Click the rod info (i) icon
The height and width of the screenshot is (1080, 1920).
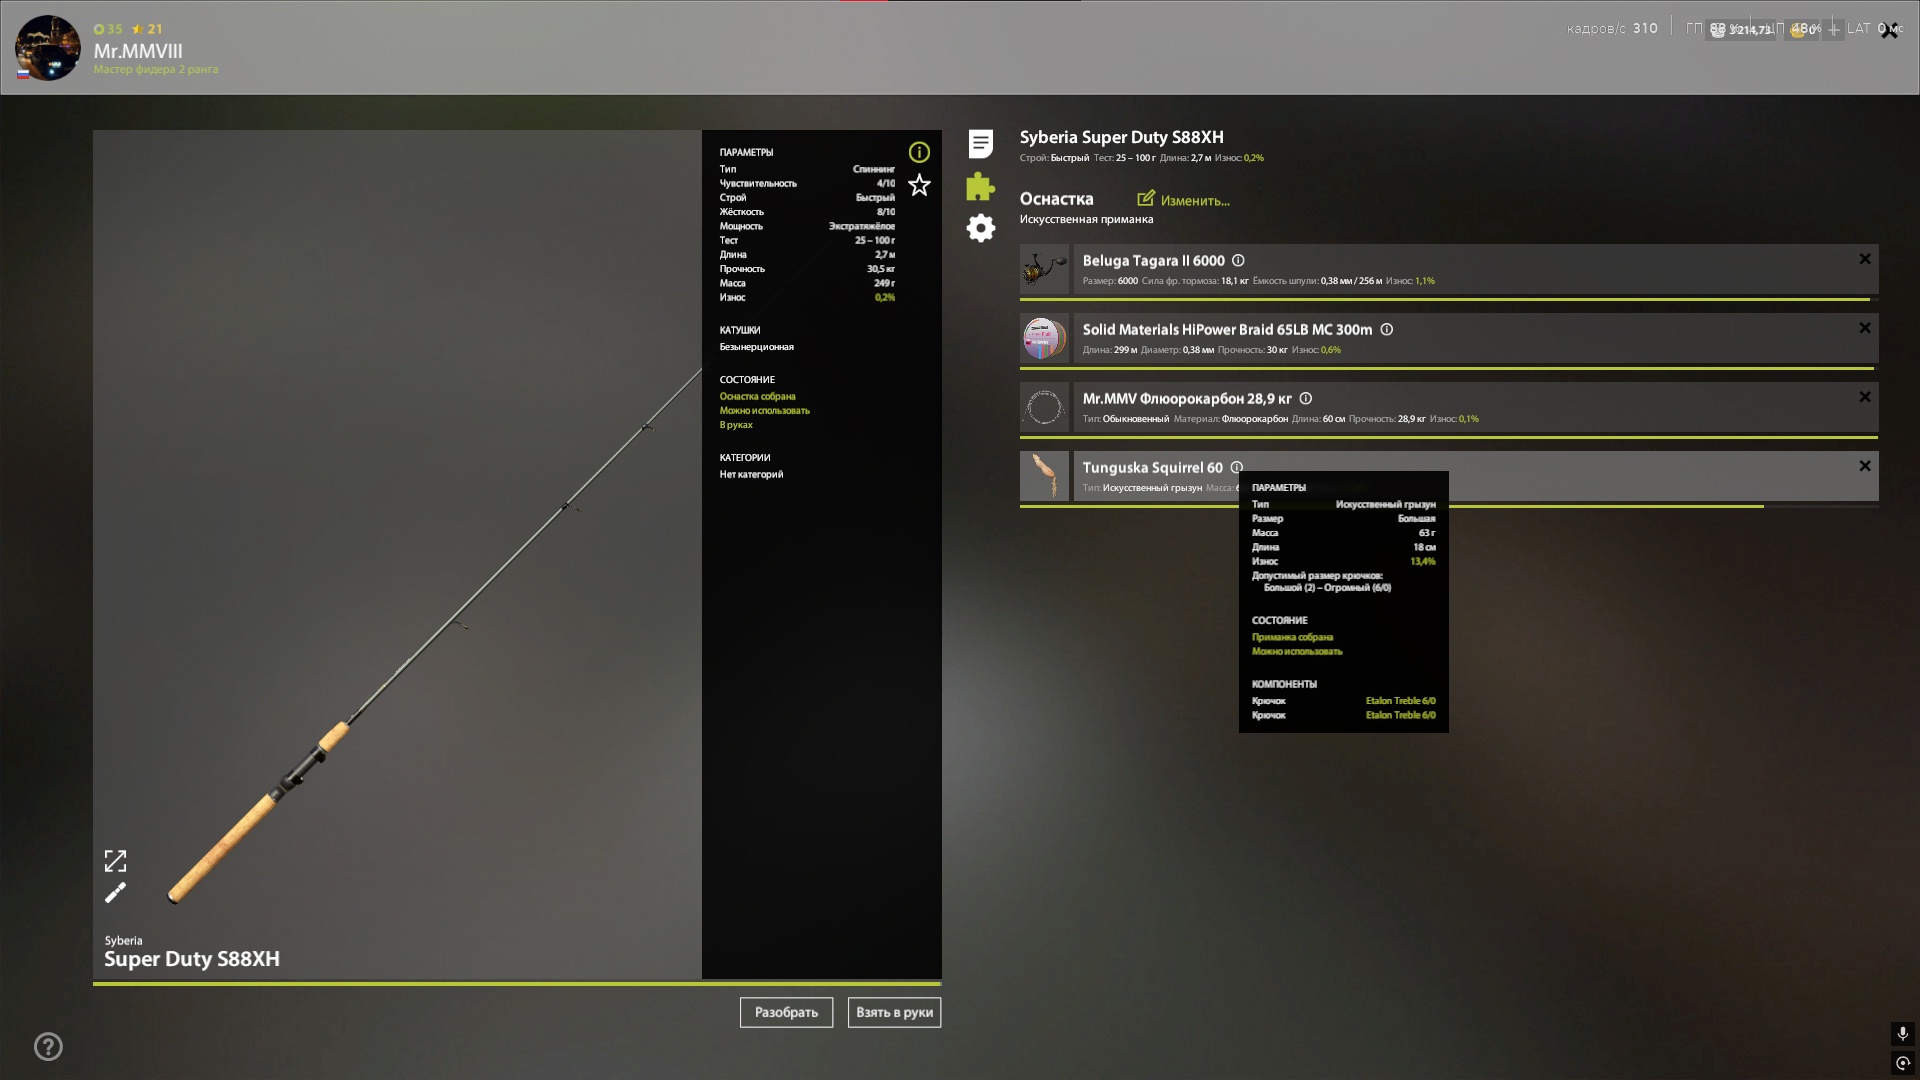point(919,152)
